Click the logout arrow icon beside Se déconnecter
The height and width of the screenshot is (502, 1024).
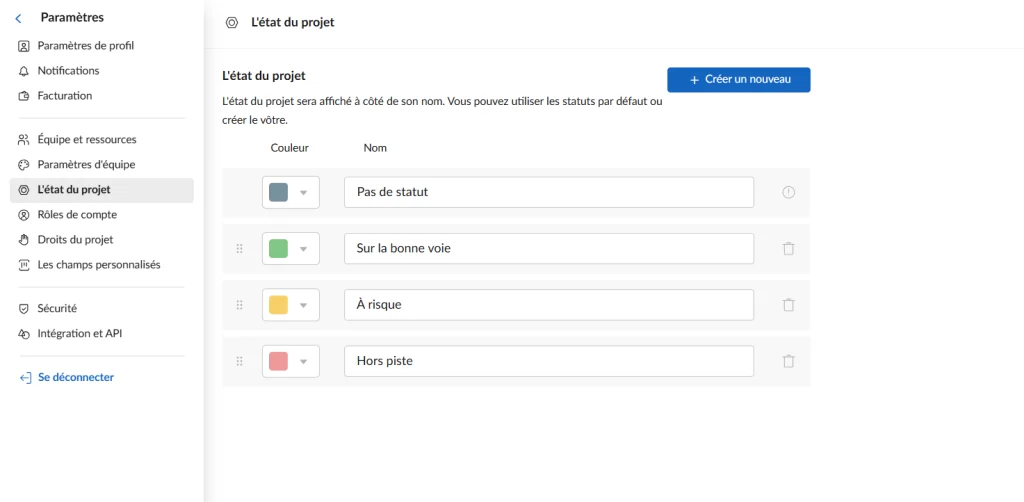click(x=25, y=377)
